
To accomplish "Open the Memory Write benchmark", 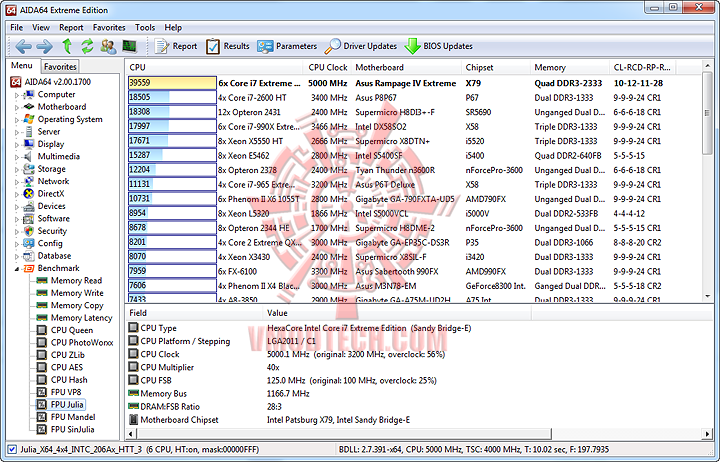I will coord(77,293).
